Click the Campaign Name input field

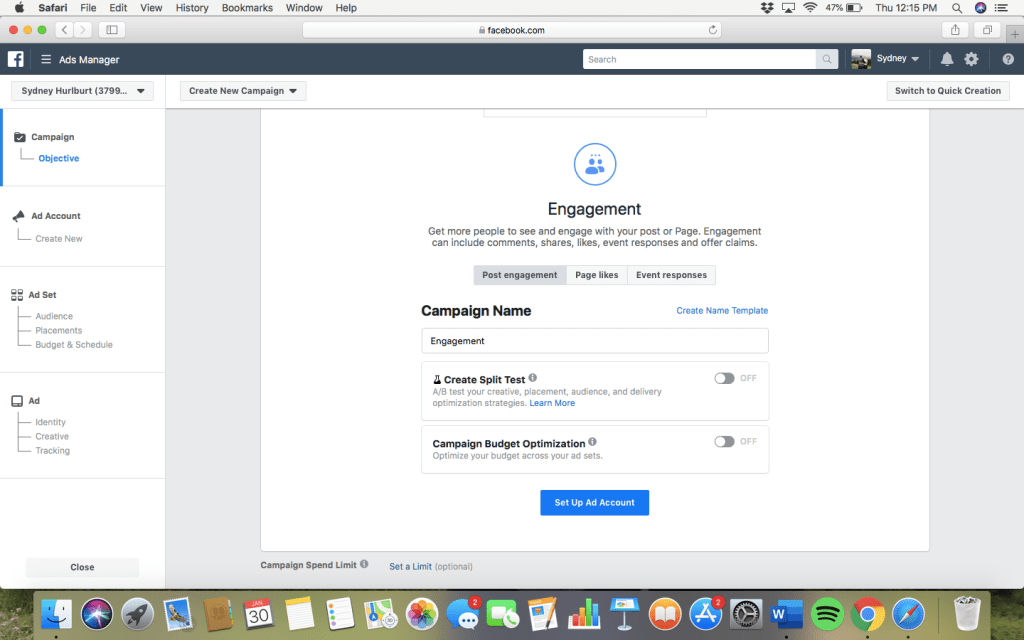(x=594, y=341)
